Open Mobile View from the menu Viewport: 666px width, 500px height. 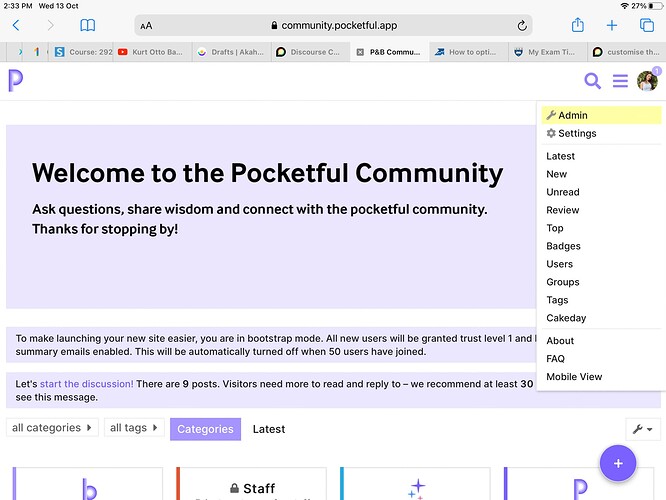574,376
